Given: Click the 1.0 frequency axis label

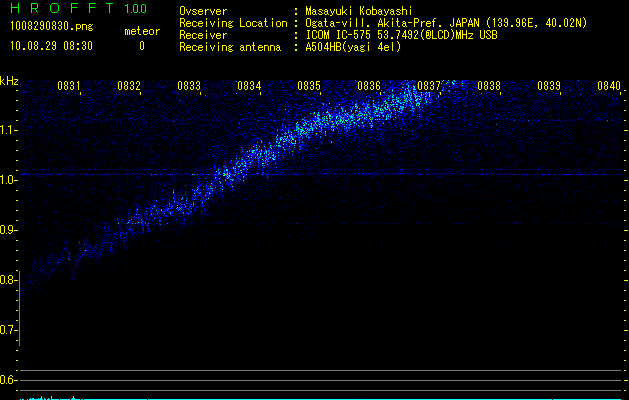Looking at the screenshot, I should tap(8, 180).
